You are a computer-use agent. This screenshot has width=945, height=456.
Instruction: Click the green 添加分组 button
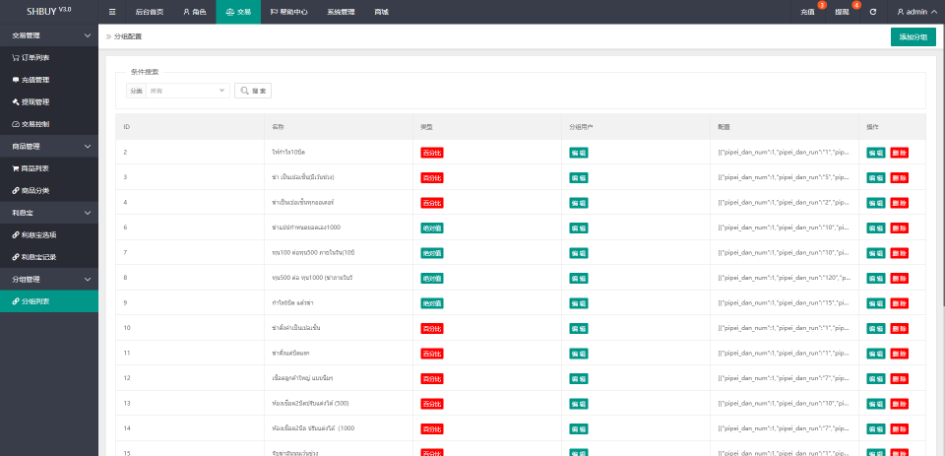[913, 37]
